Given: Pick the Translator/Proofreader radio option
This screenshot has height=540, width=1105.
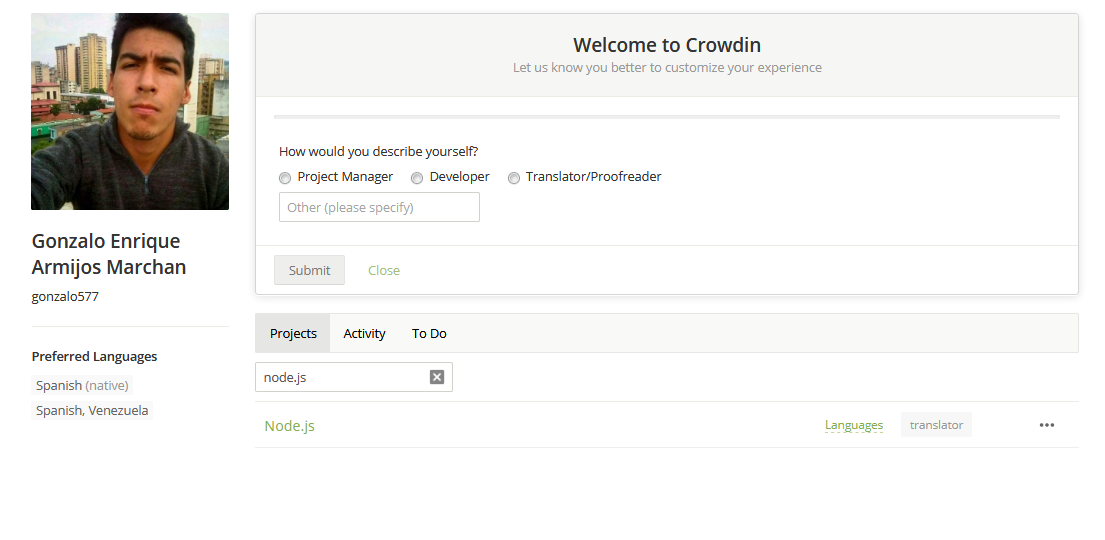Looking at the screenshot, I should click(x=514, y=178).
